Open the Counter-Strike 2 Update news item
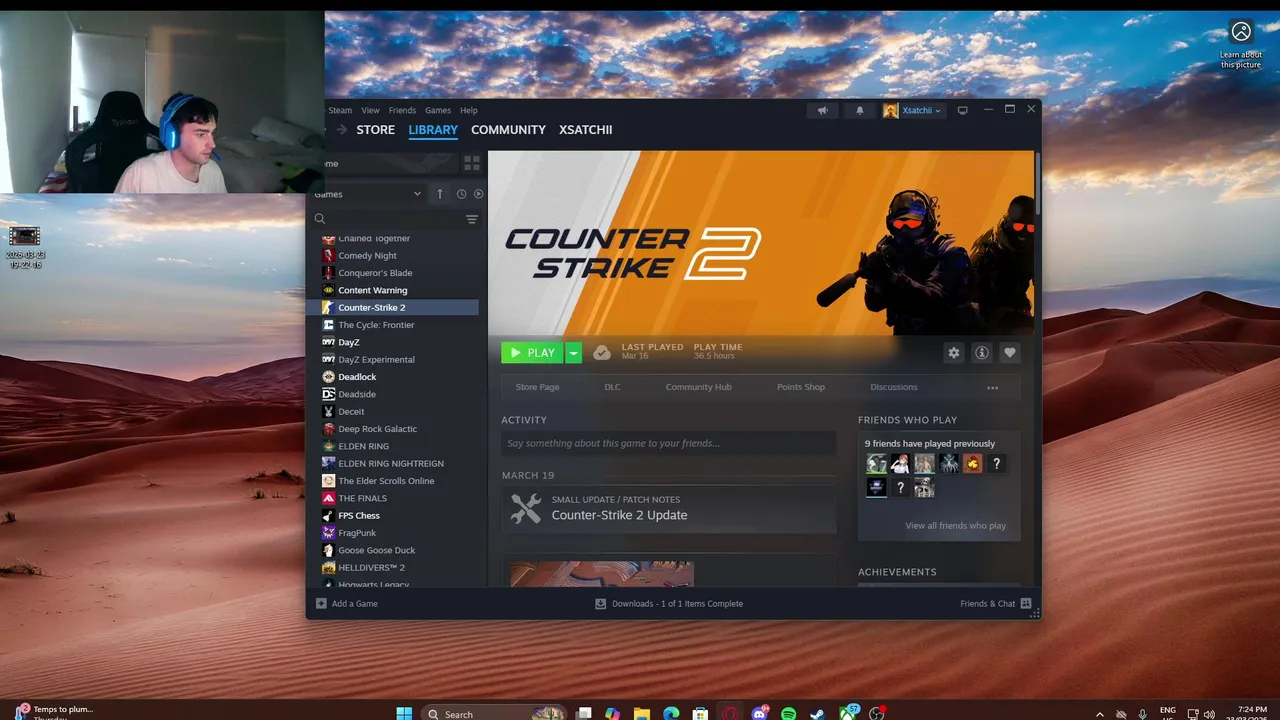 [x=668, y=509]
